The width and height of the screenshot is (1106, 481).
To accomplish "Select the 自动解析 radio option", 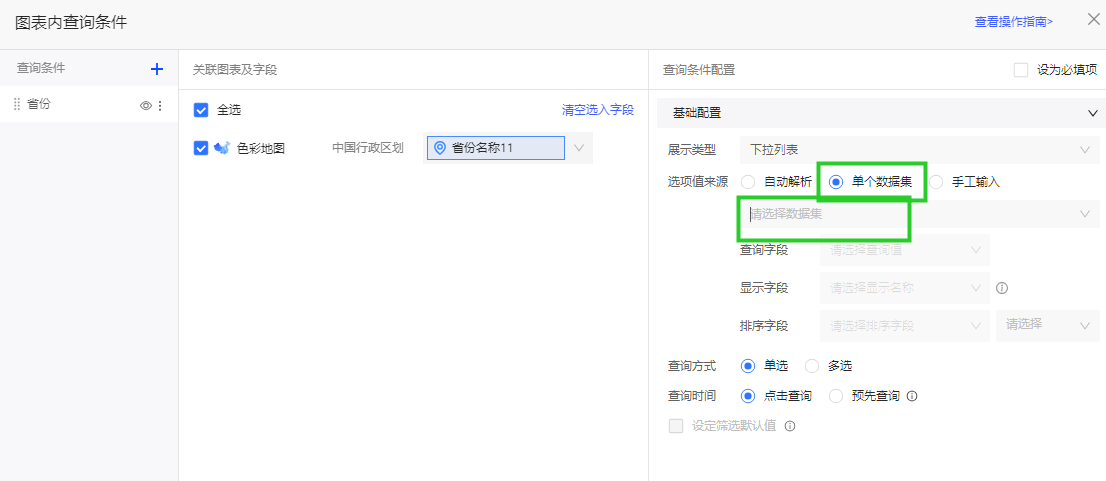I will (748, 182).
